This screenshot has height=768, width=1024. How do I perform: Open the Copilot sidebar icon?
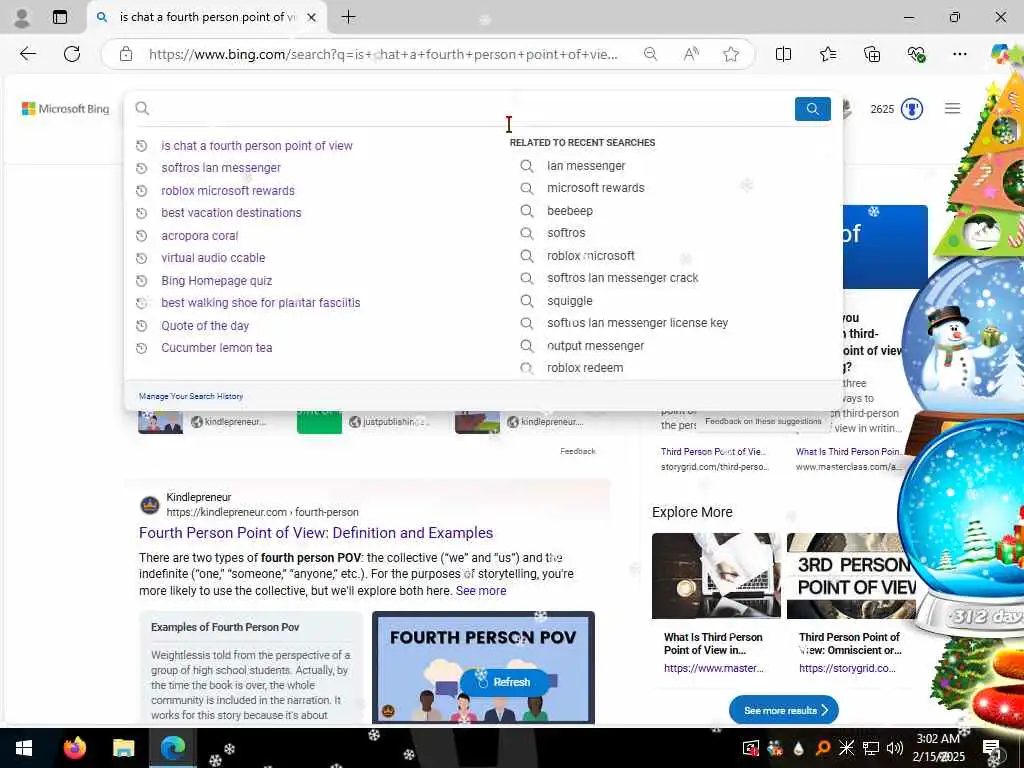pyautogui.click(x=1002, y=54)
